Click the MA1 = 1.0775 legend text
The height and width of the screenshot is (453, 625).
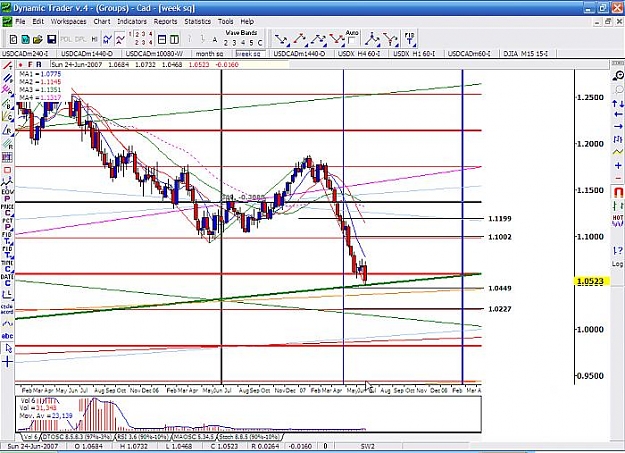[x=40, y=74]
